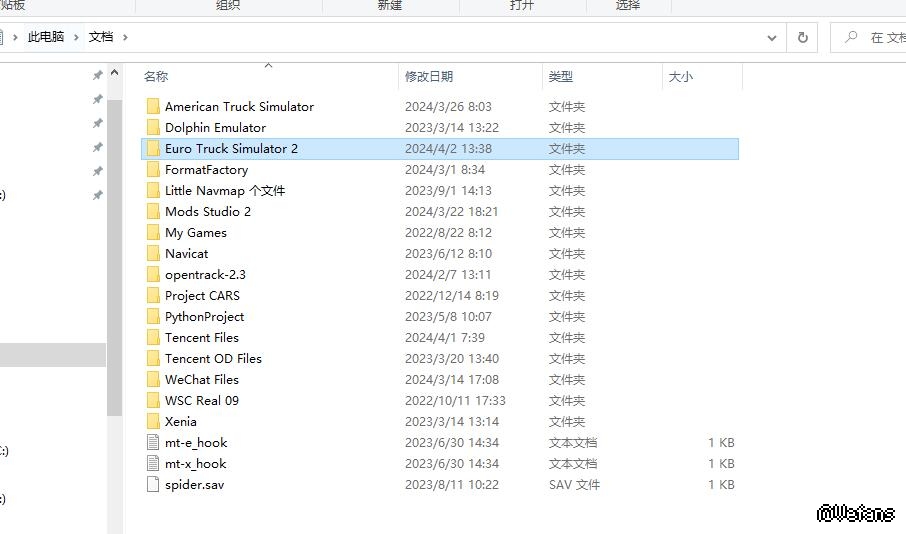The image size is (906, 534).
Task: Select the Dolphin Emulator folder name
Action: 216,127
